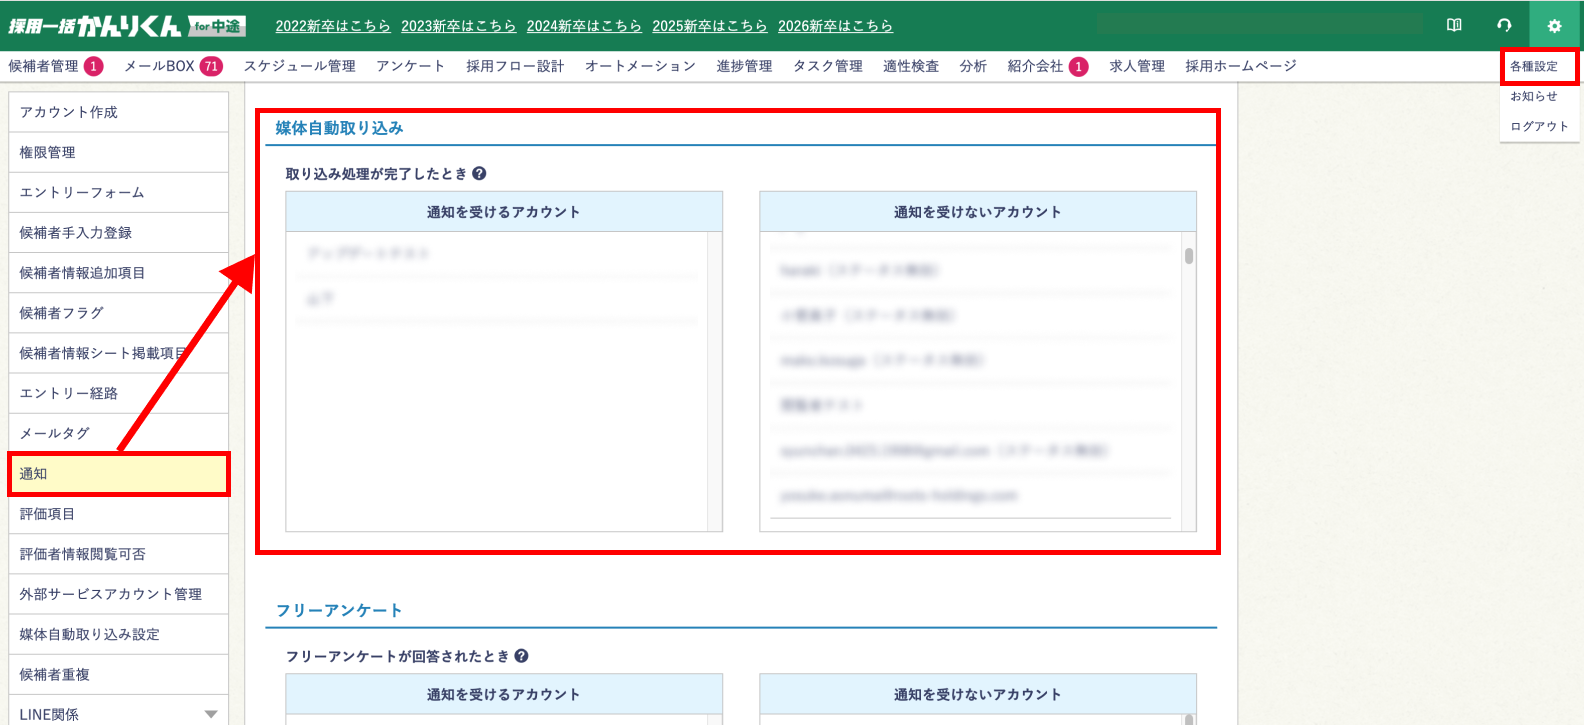Screen dimensions: 1584x725
Task: Choose お知らせ from the settings dropdown
Action: 1533,97
